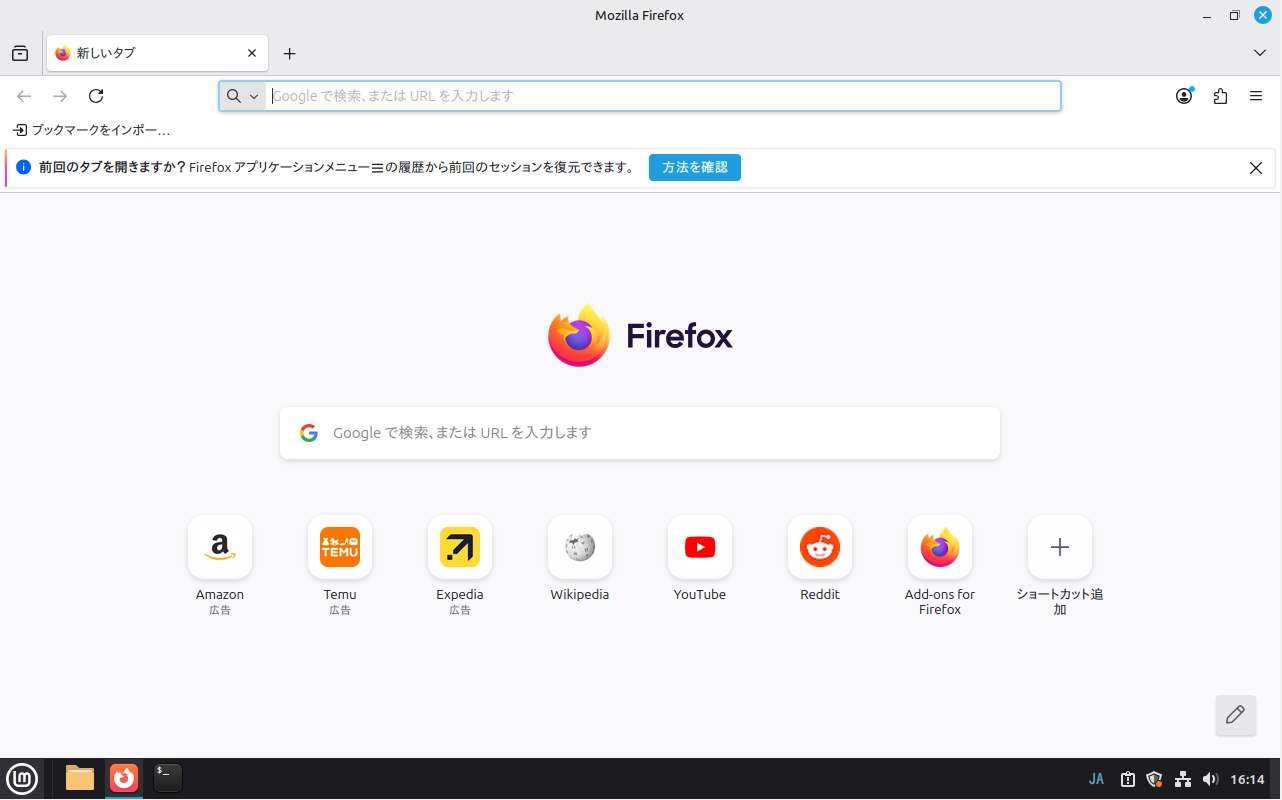
Task: Dismiss the session restore notification bar
Action: point(1256,168)
